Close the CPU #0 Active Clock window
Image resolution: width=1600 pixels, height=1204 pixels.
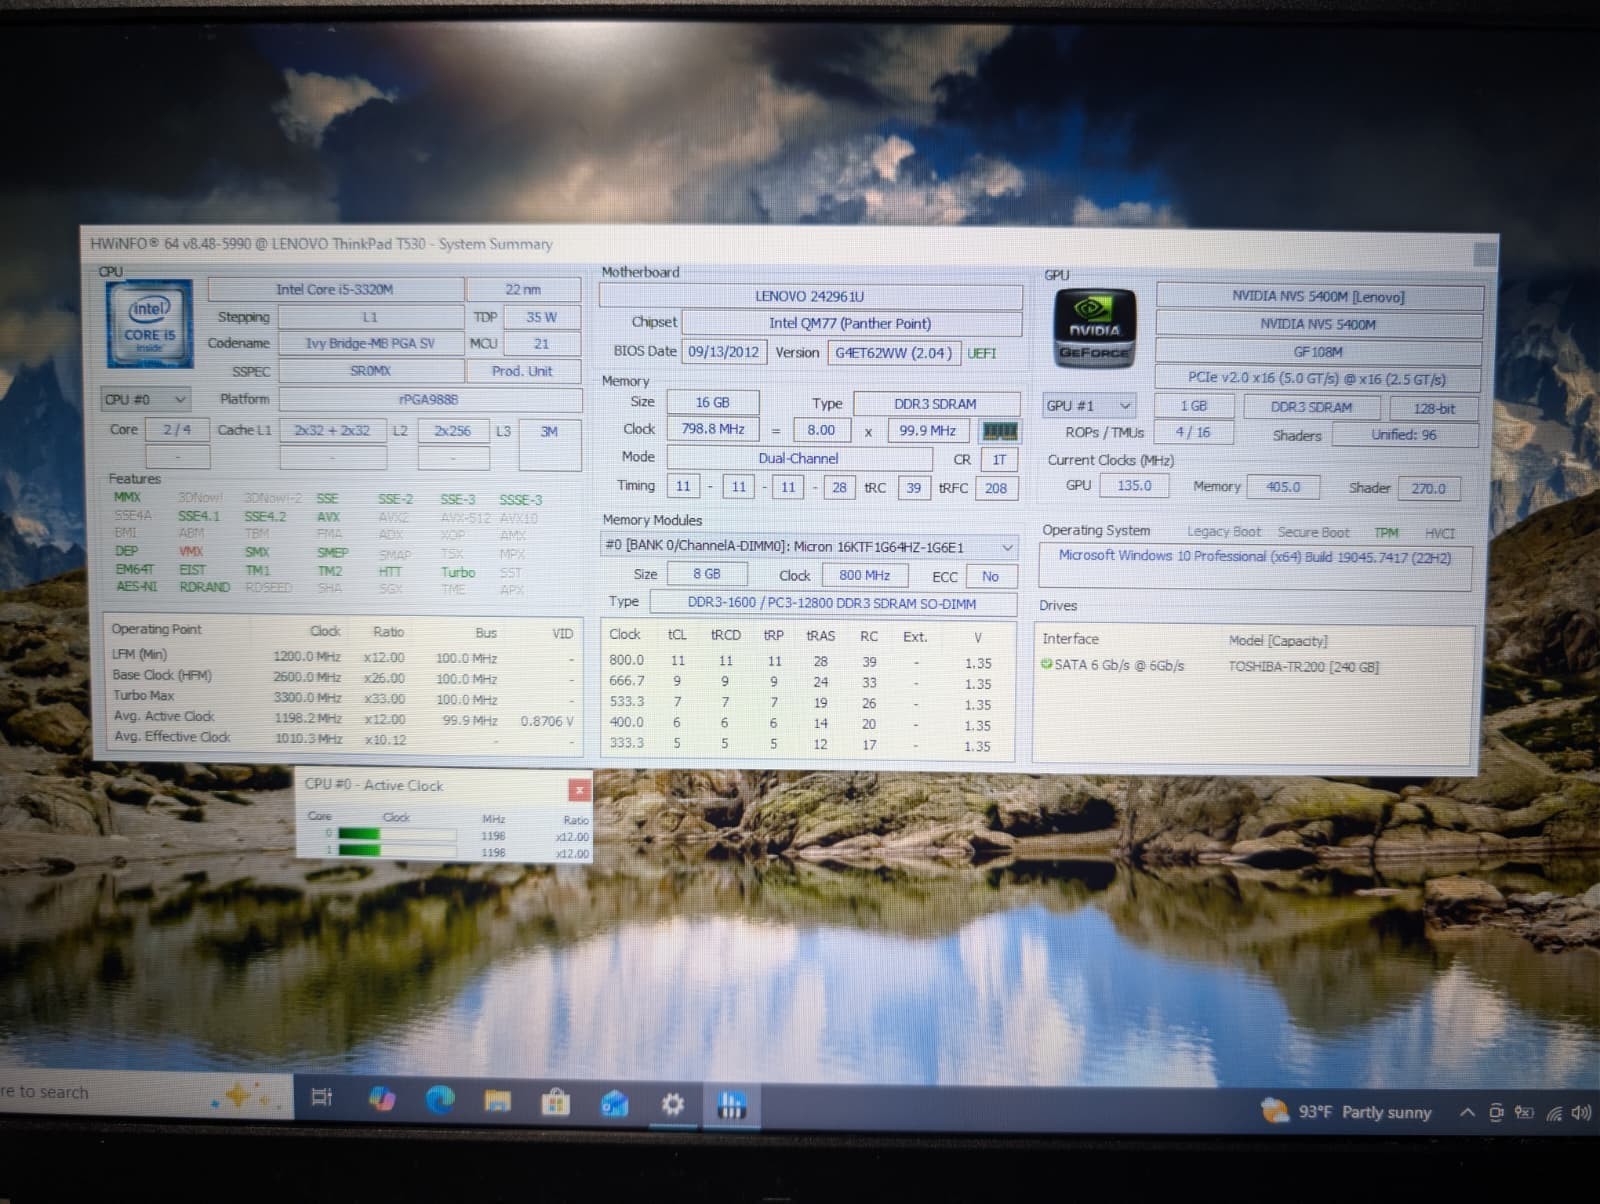point(579,790)
